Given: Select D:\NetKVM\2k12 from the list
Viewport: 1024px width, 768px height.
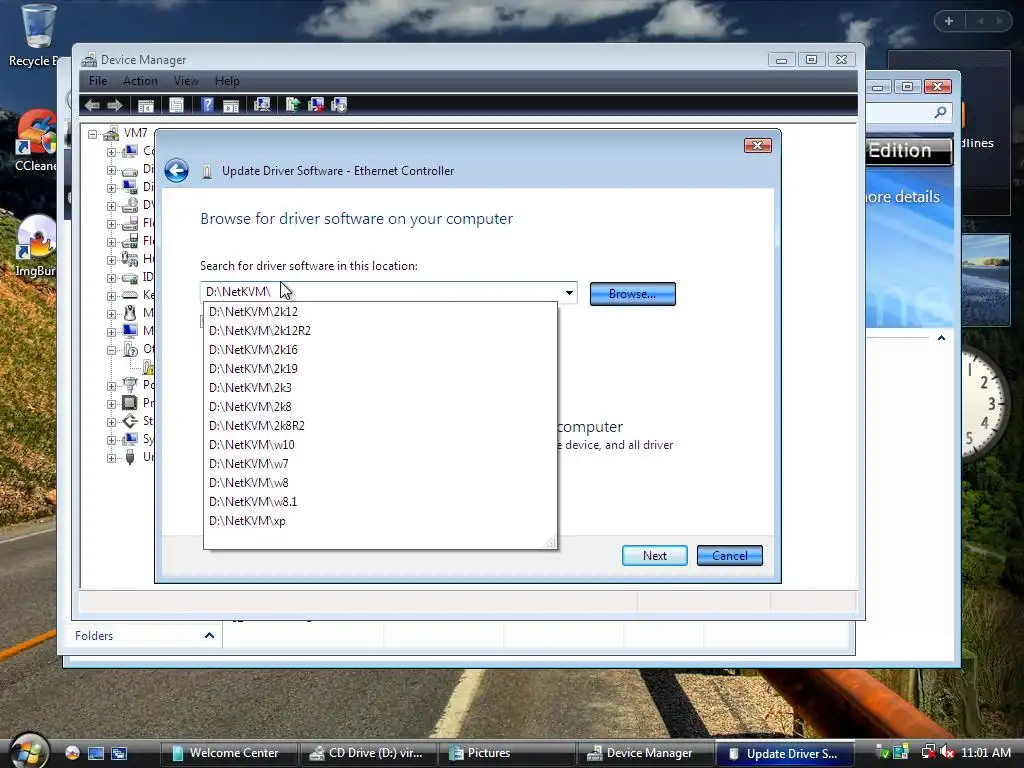Looking at the screenshot, I should point(380,312).
